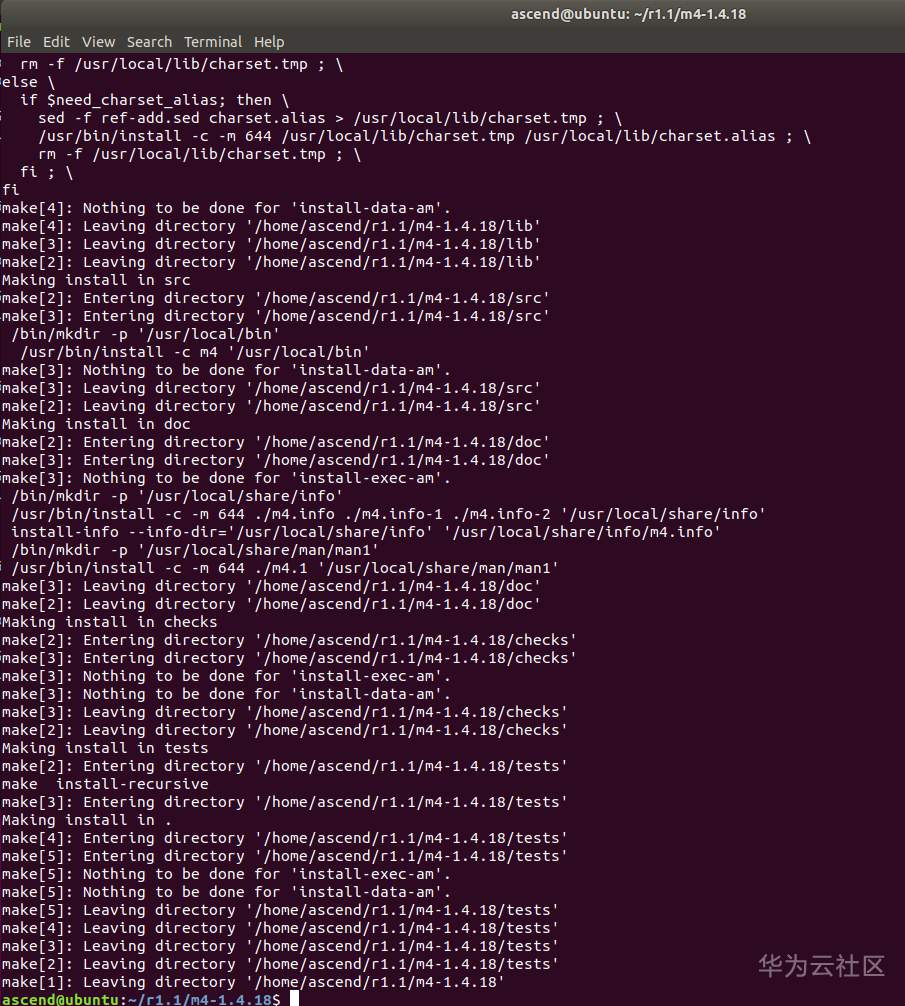Click the "Making install in checks" output line
Viewport: 905px width, 1006px height.
[110, 622]
